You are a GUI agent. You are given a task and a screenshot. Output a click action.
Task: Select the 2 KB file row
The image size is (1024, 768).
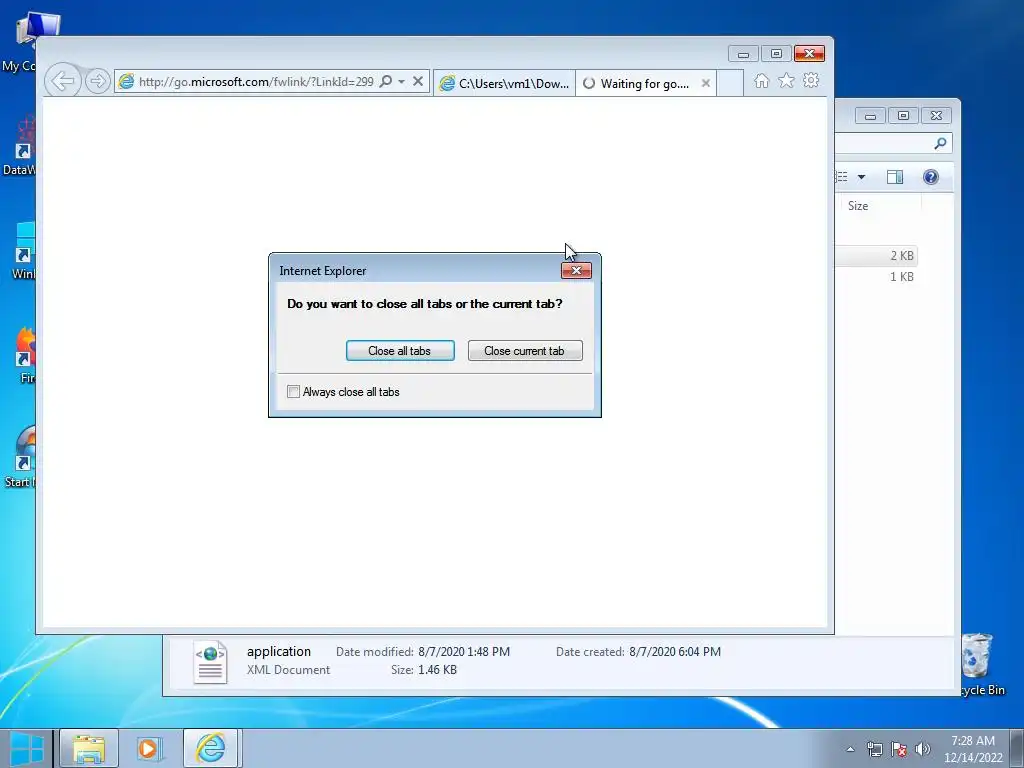click(x=876, y=255)
